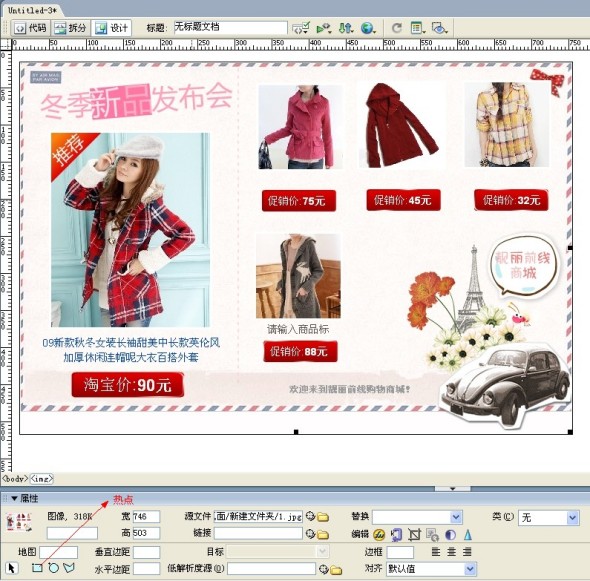
Task: Click the 源文件 source path field
Action: (x=258, y=517)
